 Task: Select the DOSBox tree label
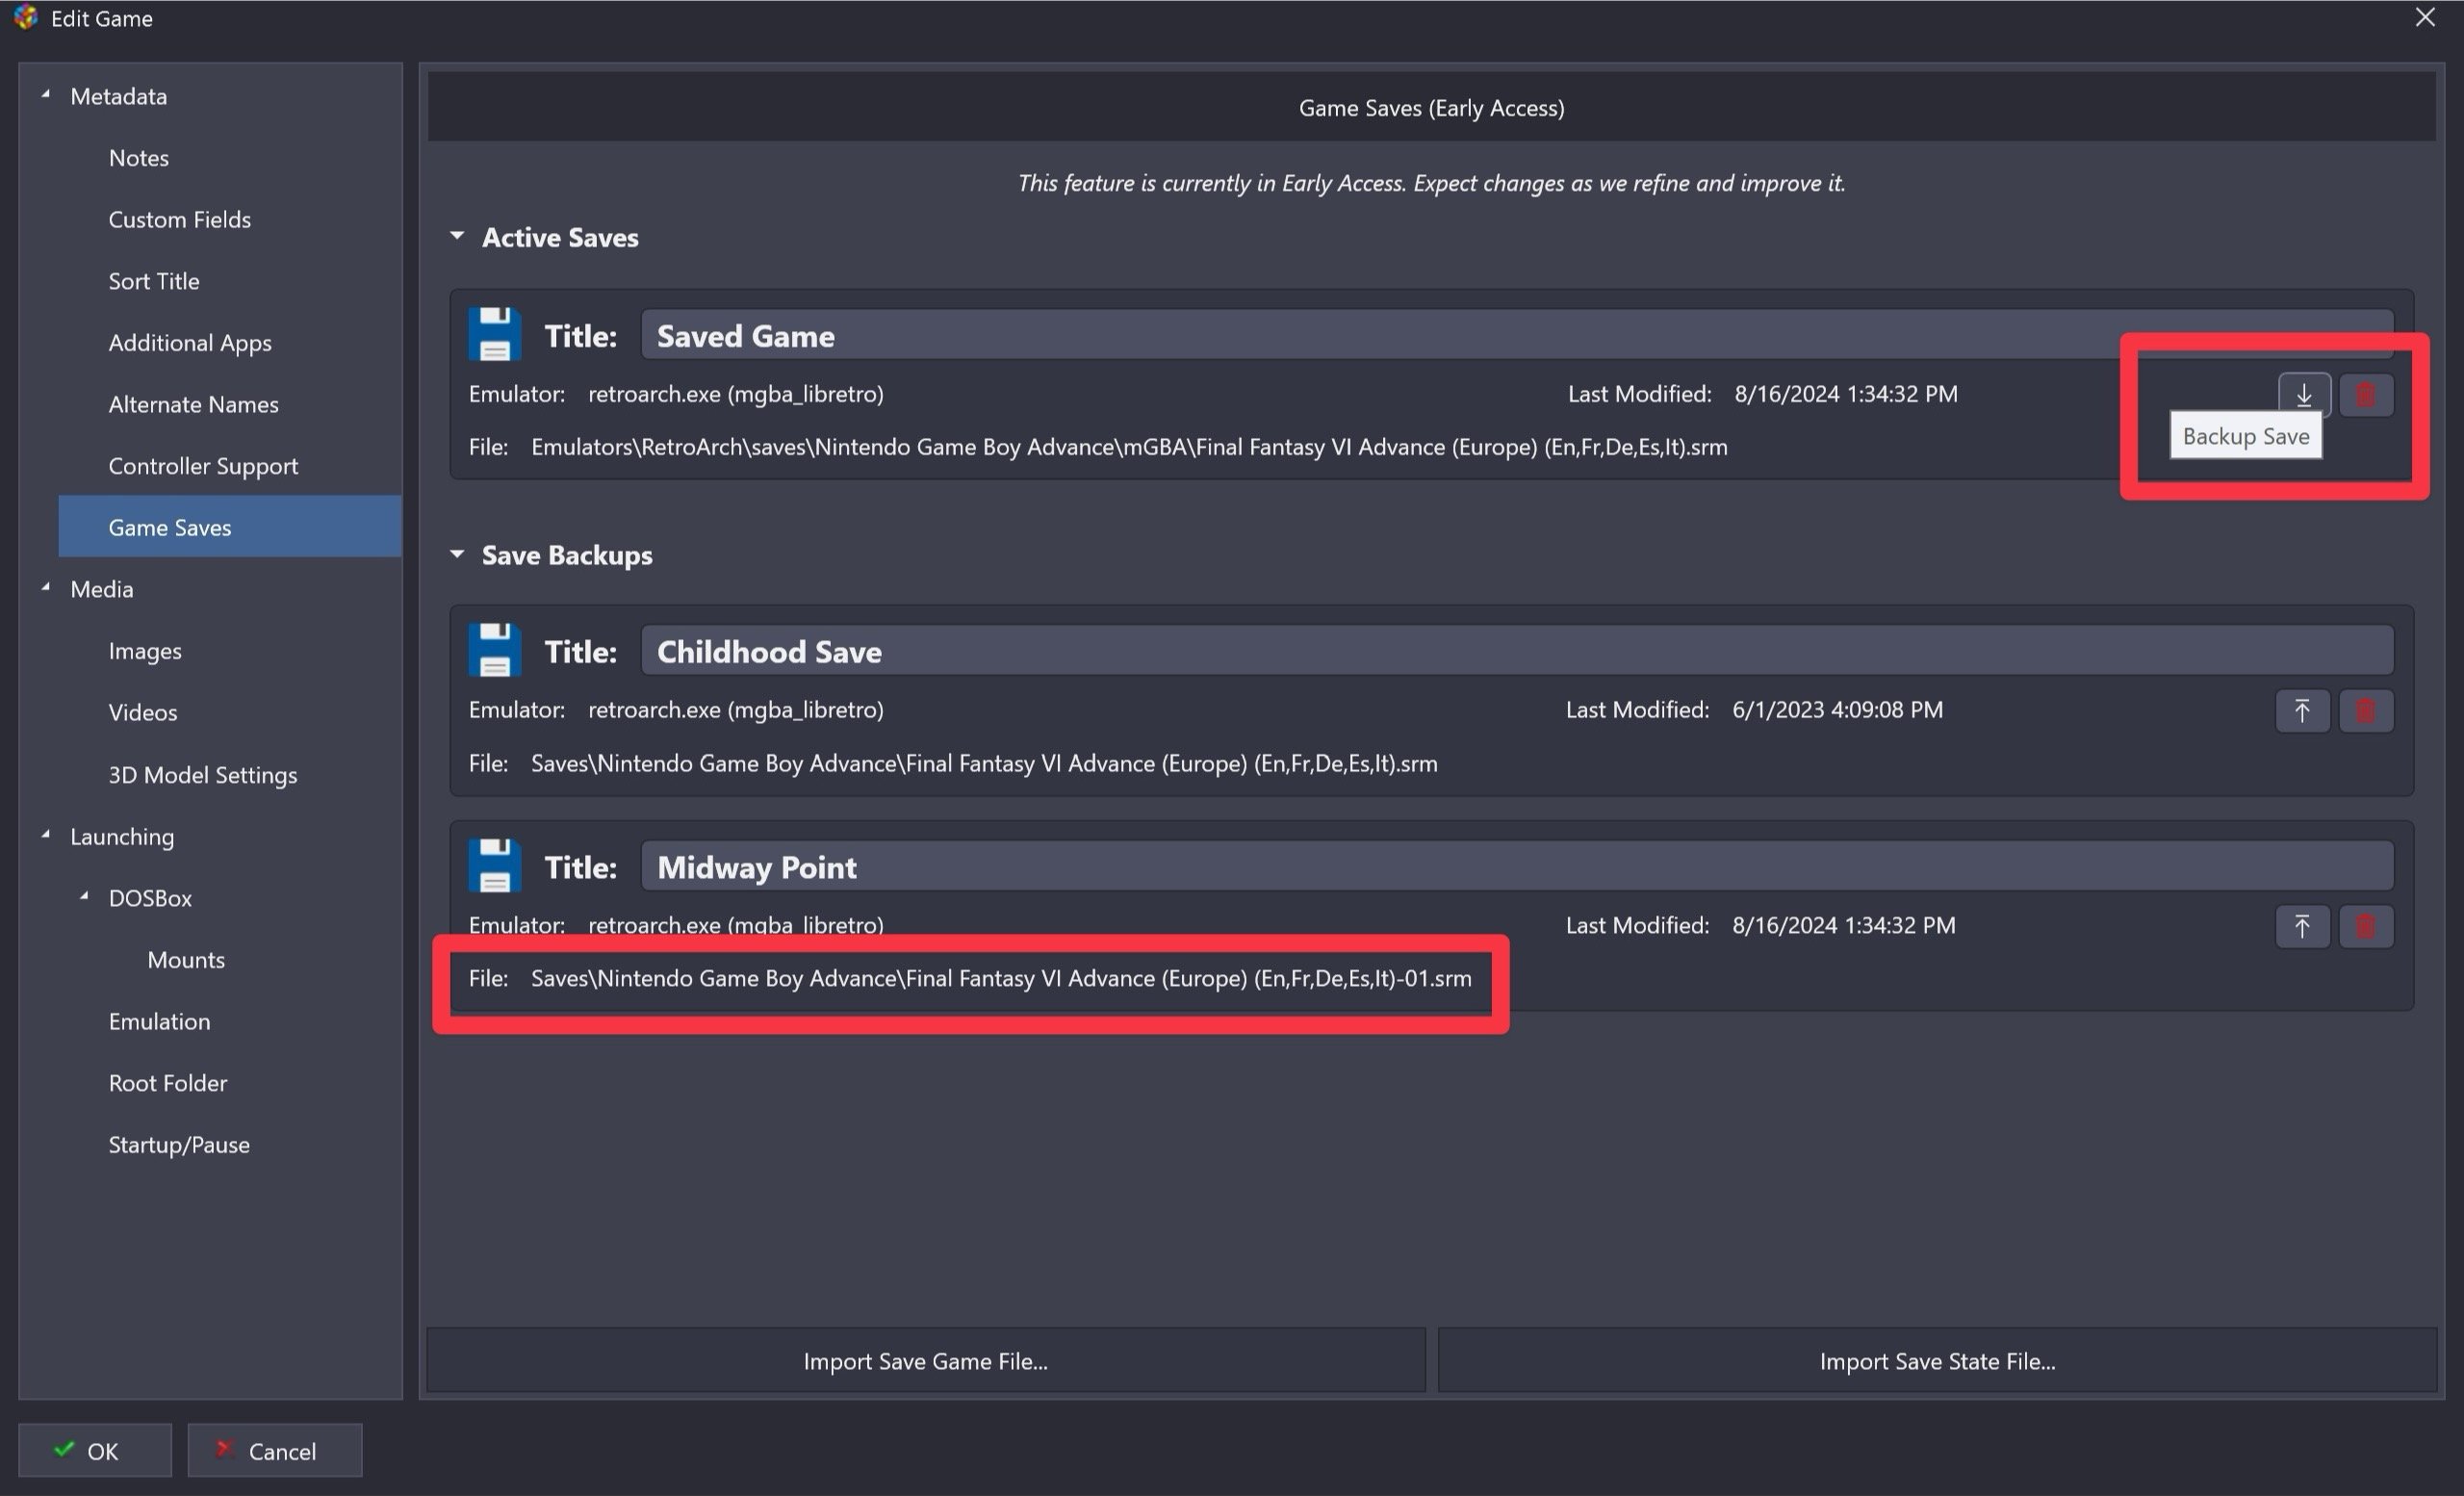pos(150,898)
